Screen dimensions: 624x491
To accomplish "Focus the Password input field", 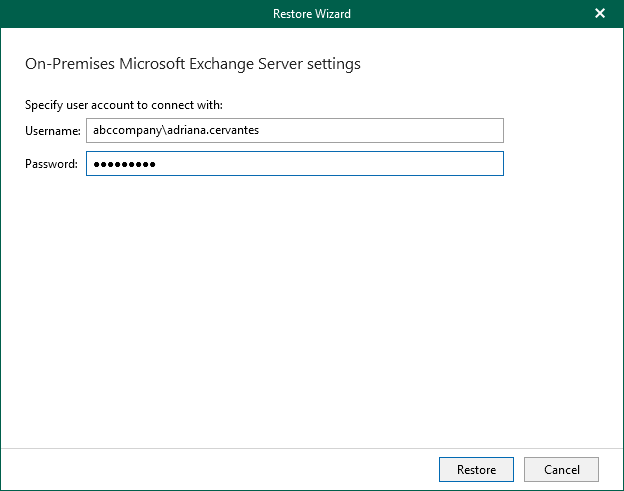I will tap(294, 164).
